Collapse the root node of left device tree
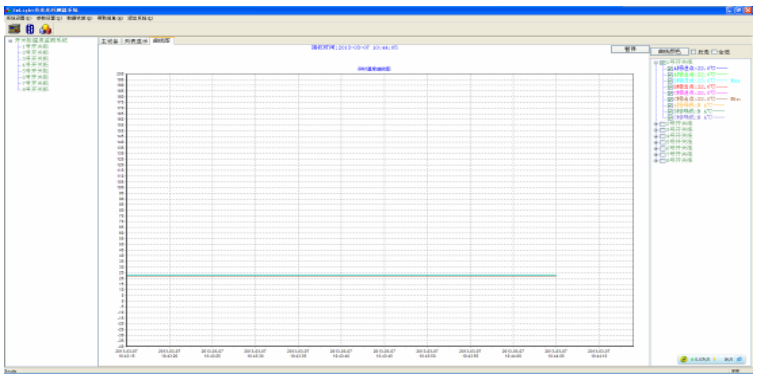757x379 pixels. [x=10, y=41]
